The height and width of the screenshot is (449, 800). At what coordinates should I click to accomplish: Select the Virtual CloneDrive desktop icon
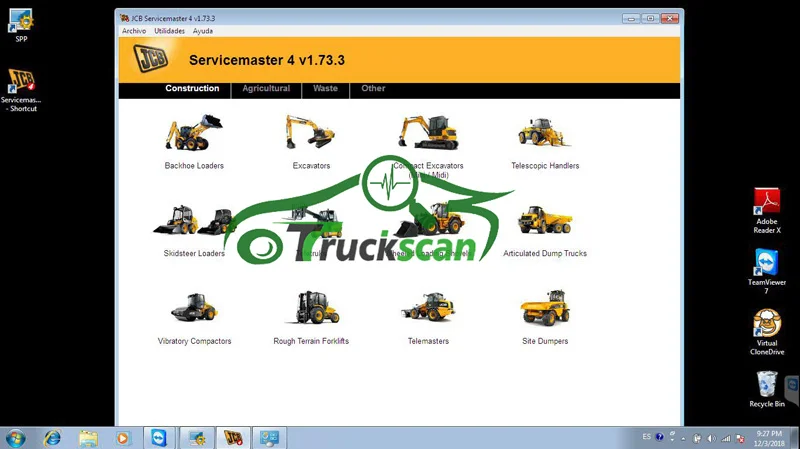pos(767,332)
